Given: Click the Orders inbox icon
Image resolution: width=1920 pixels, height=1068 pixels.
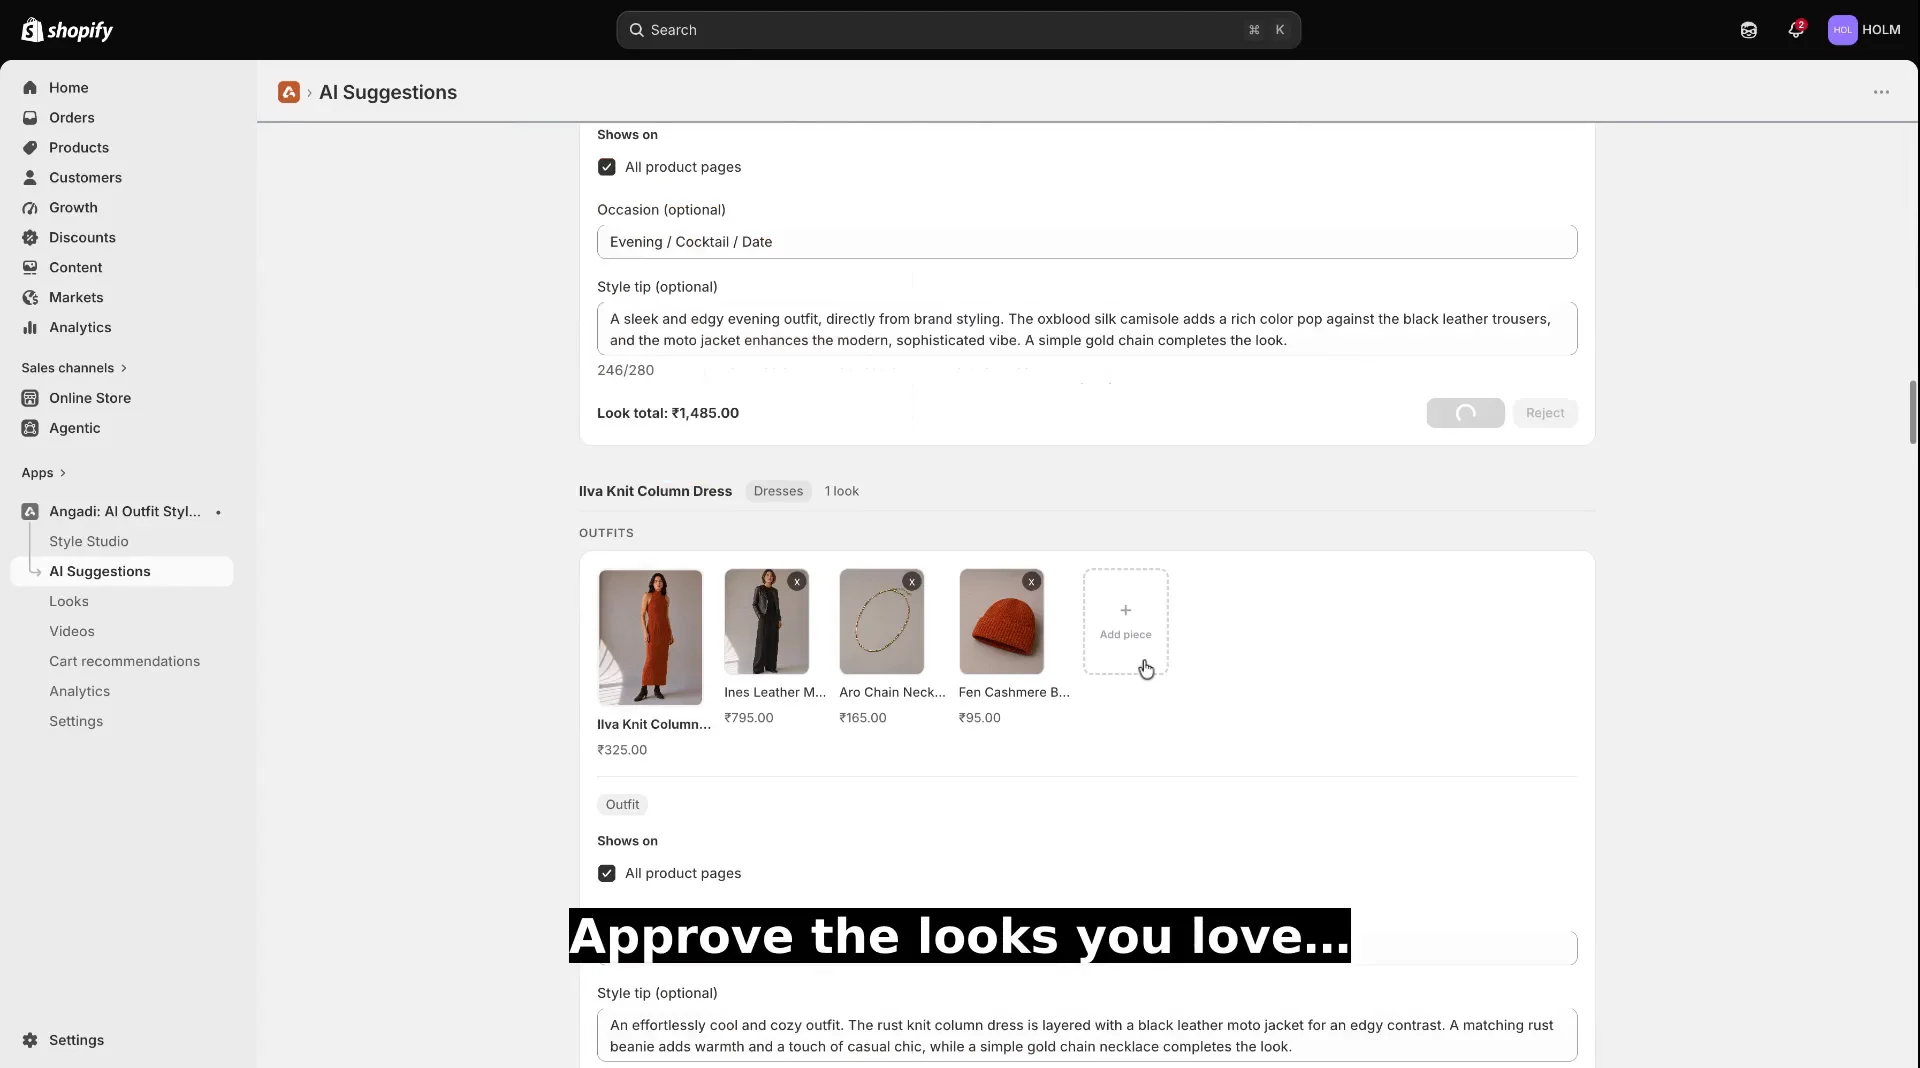Looking at the screenshot, I should pyautogui.click(x=30, y=118).
